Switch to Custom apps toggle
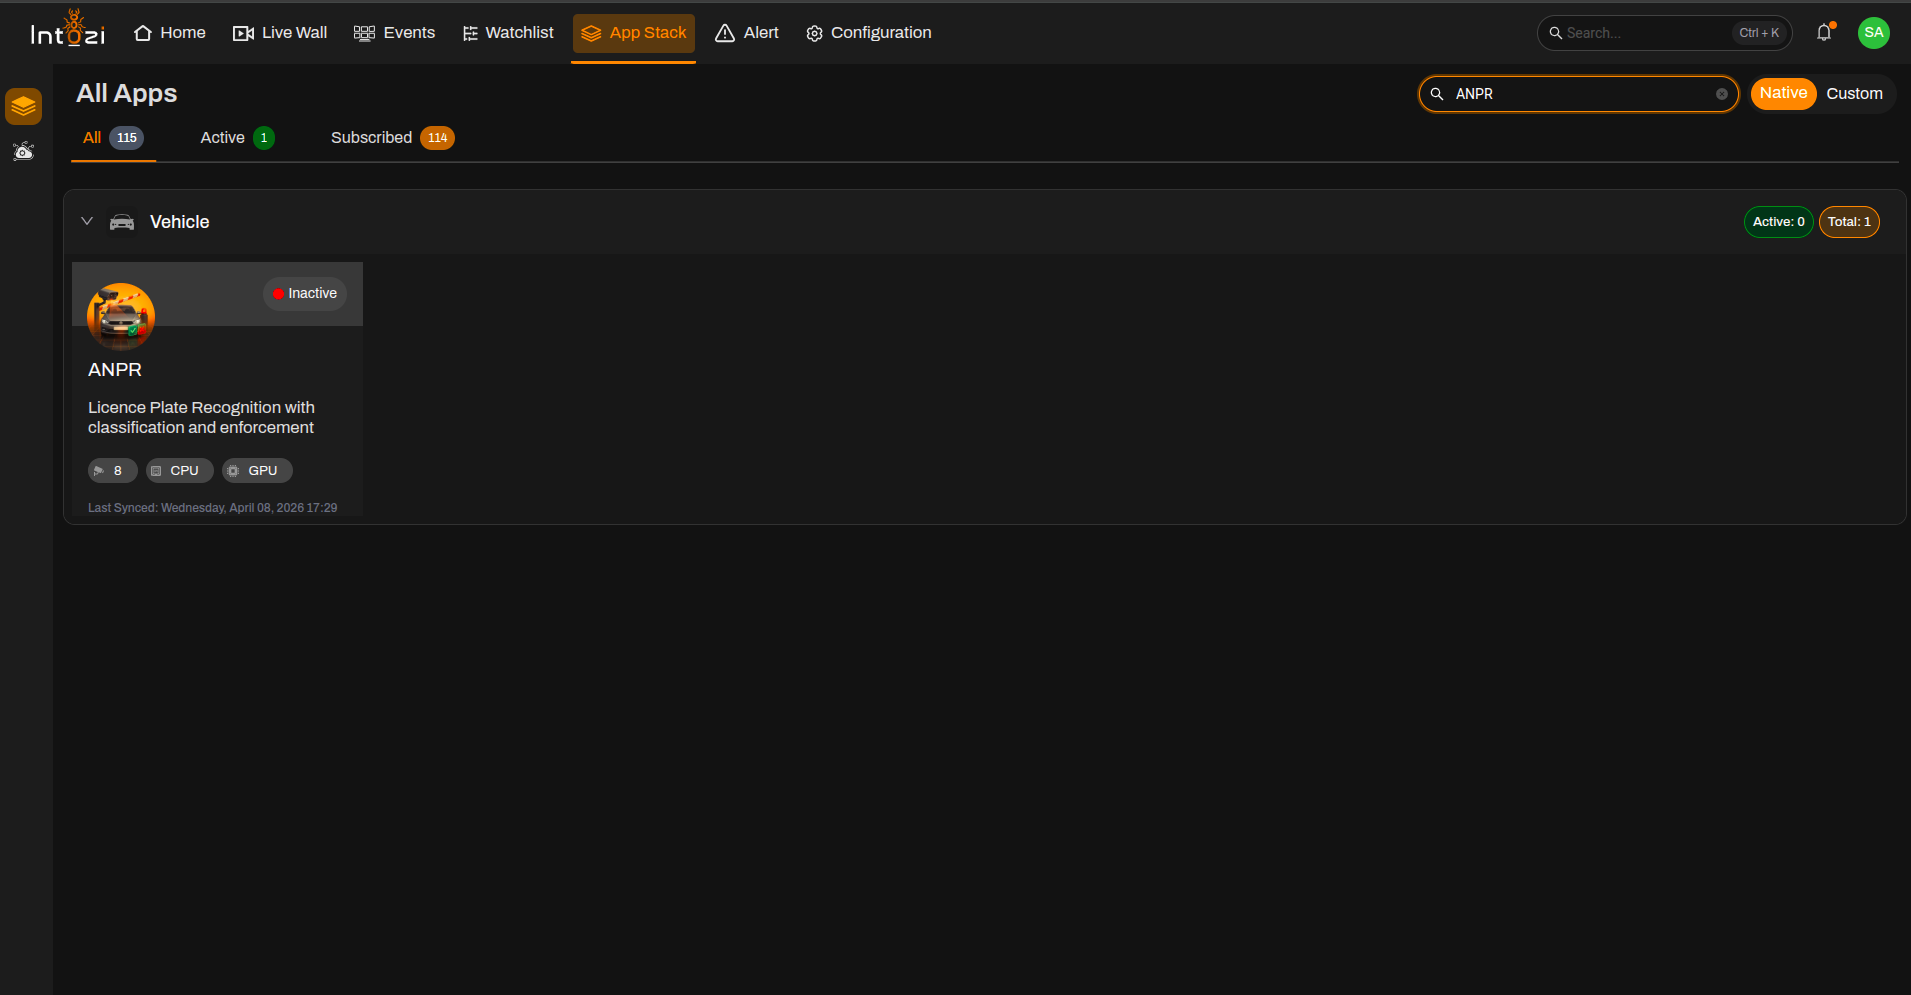Screen dimensions: 1911x995 tap(1854, 94)
